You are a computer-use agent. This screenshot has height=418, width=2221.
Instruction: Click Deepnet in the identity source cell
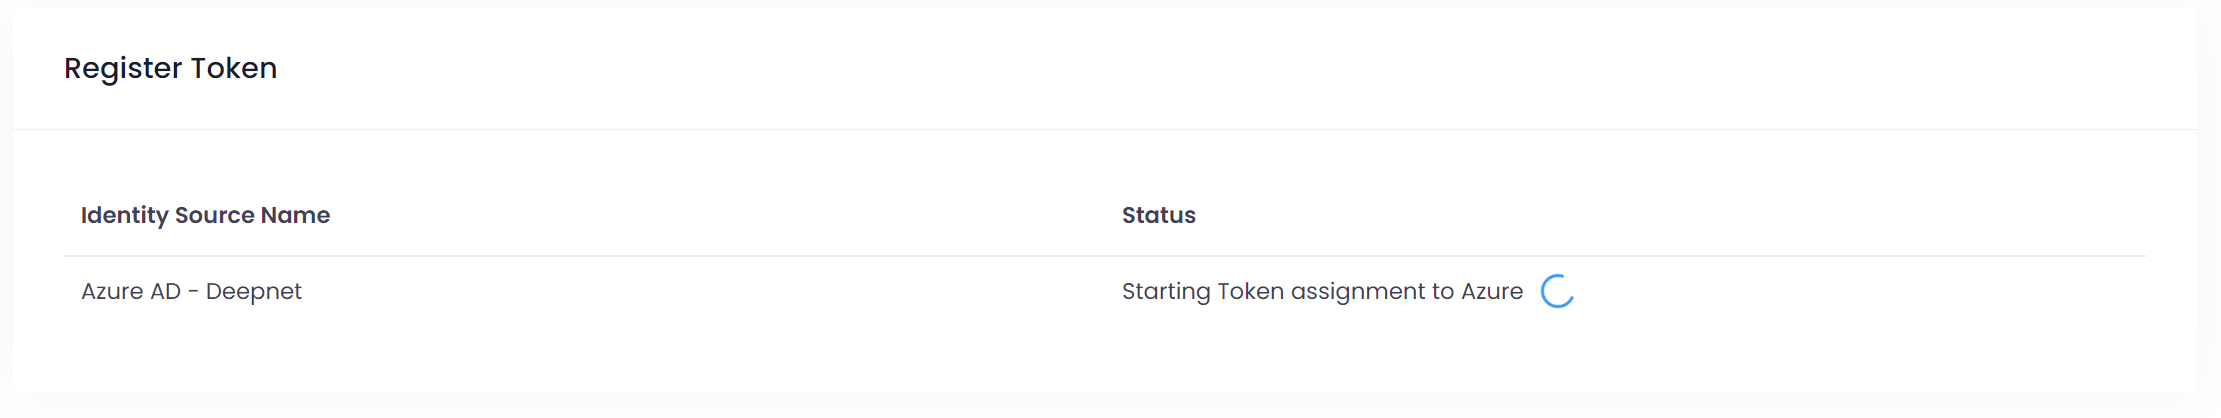click(253, 291)
